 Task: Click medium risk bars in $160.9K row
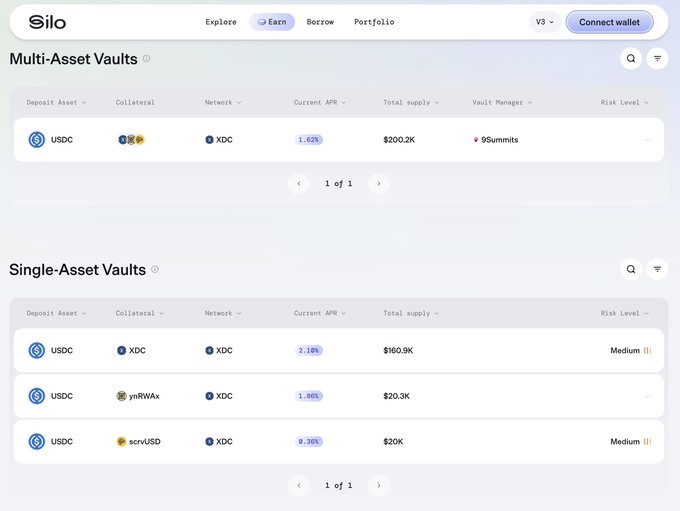tap(647, 350)
